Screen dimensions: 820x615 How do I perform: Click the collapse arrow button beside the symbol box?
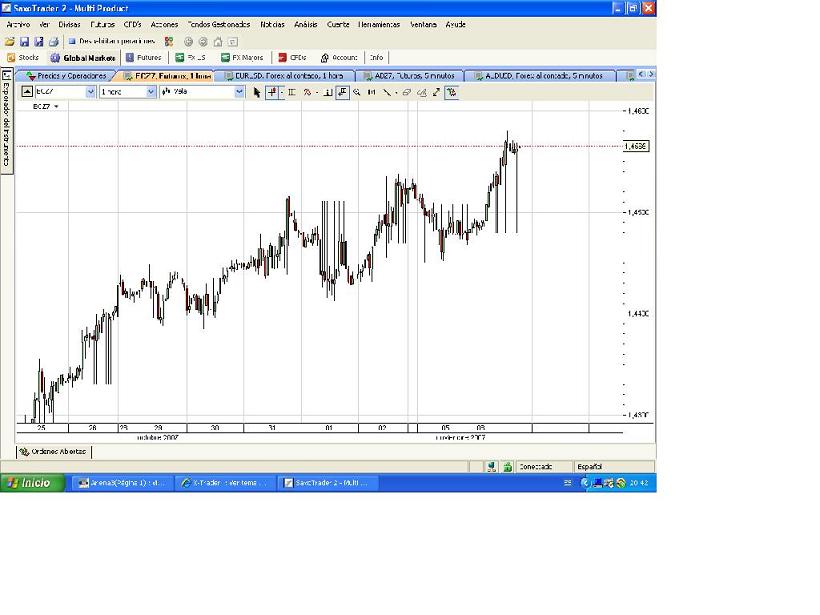27,92
